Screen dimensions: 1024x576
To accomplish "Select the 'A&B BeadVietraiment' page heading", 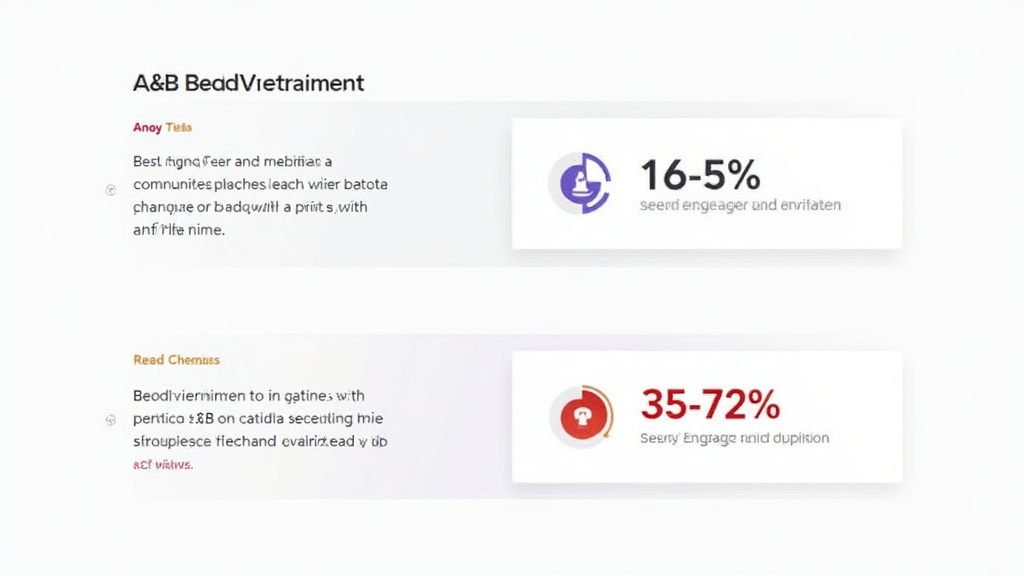I will tap(248, 83).
